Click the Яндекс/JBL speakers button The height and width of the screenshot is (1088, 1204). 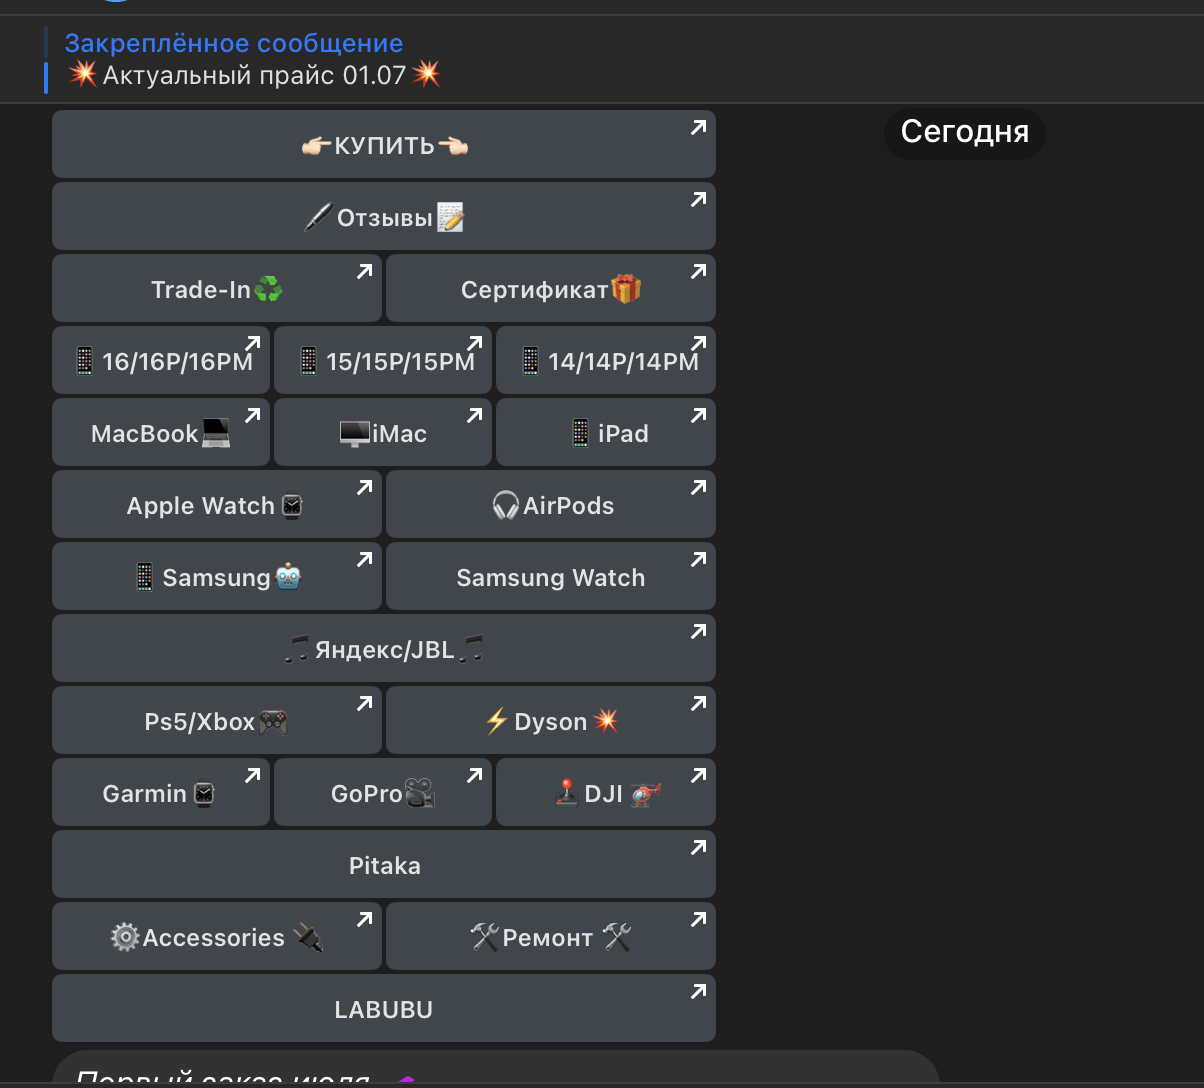[384, 649]
